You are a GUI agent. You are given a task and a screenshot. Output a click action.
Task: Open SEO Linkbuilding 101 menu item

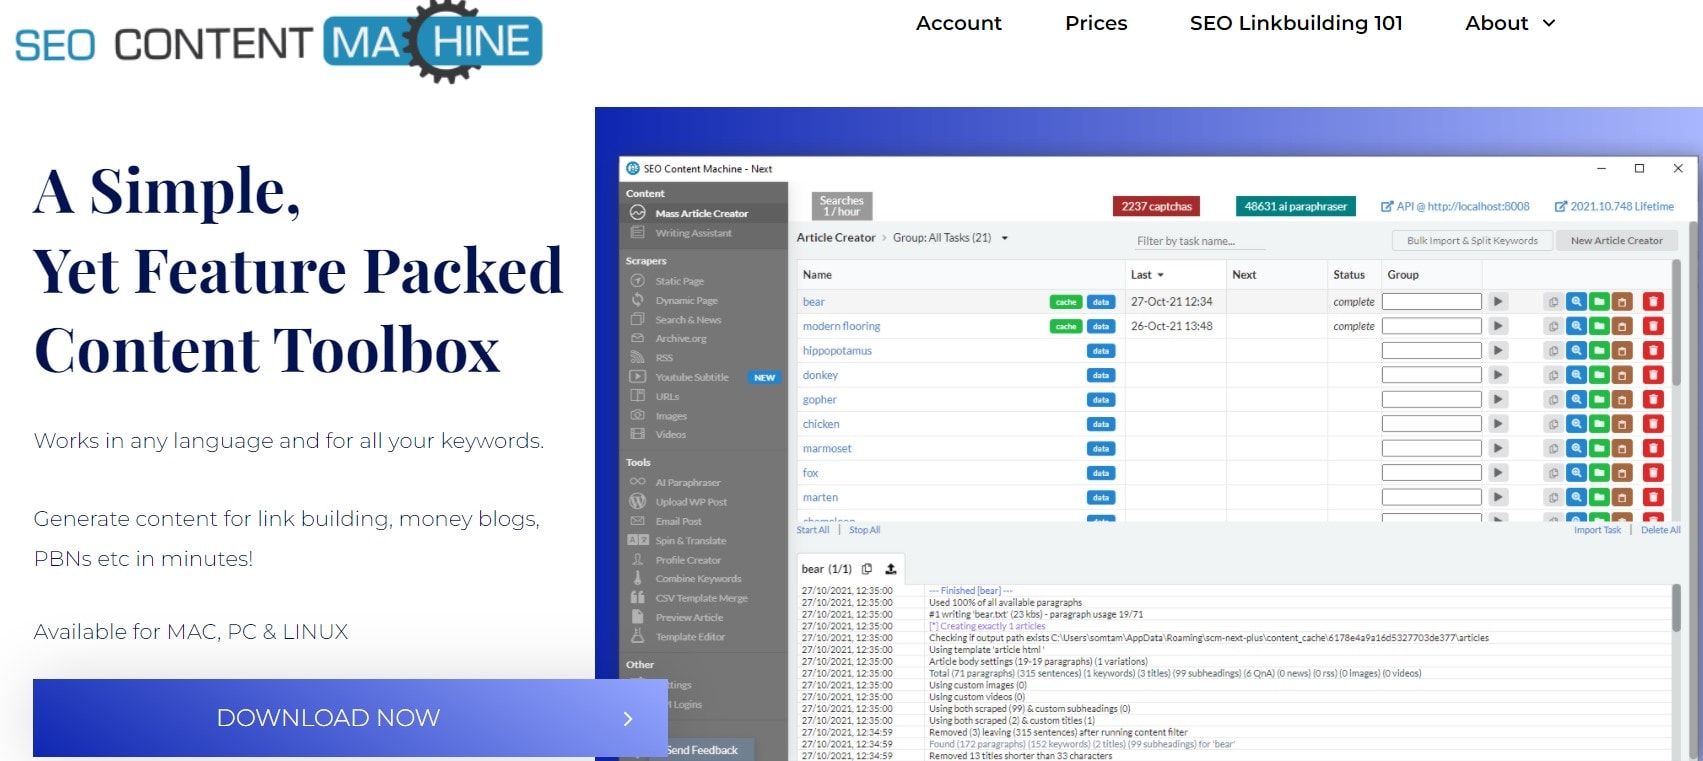click(x=1296, y=23)
